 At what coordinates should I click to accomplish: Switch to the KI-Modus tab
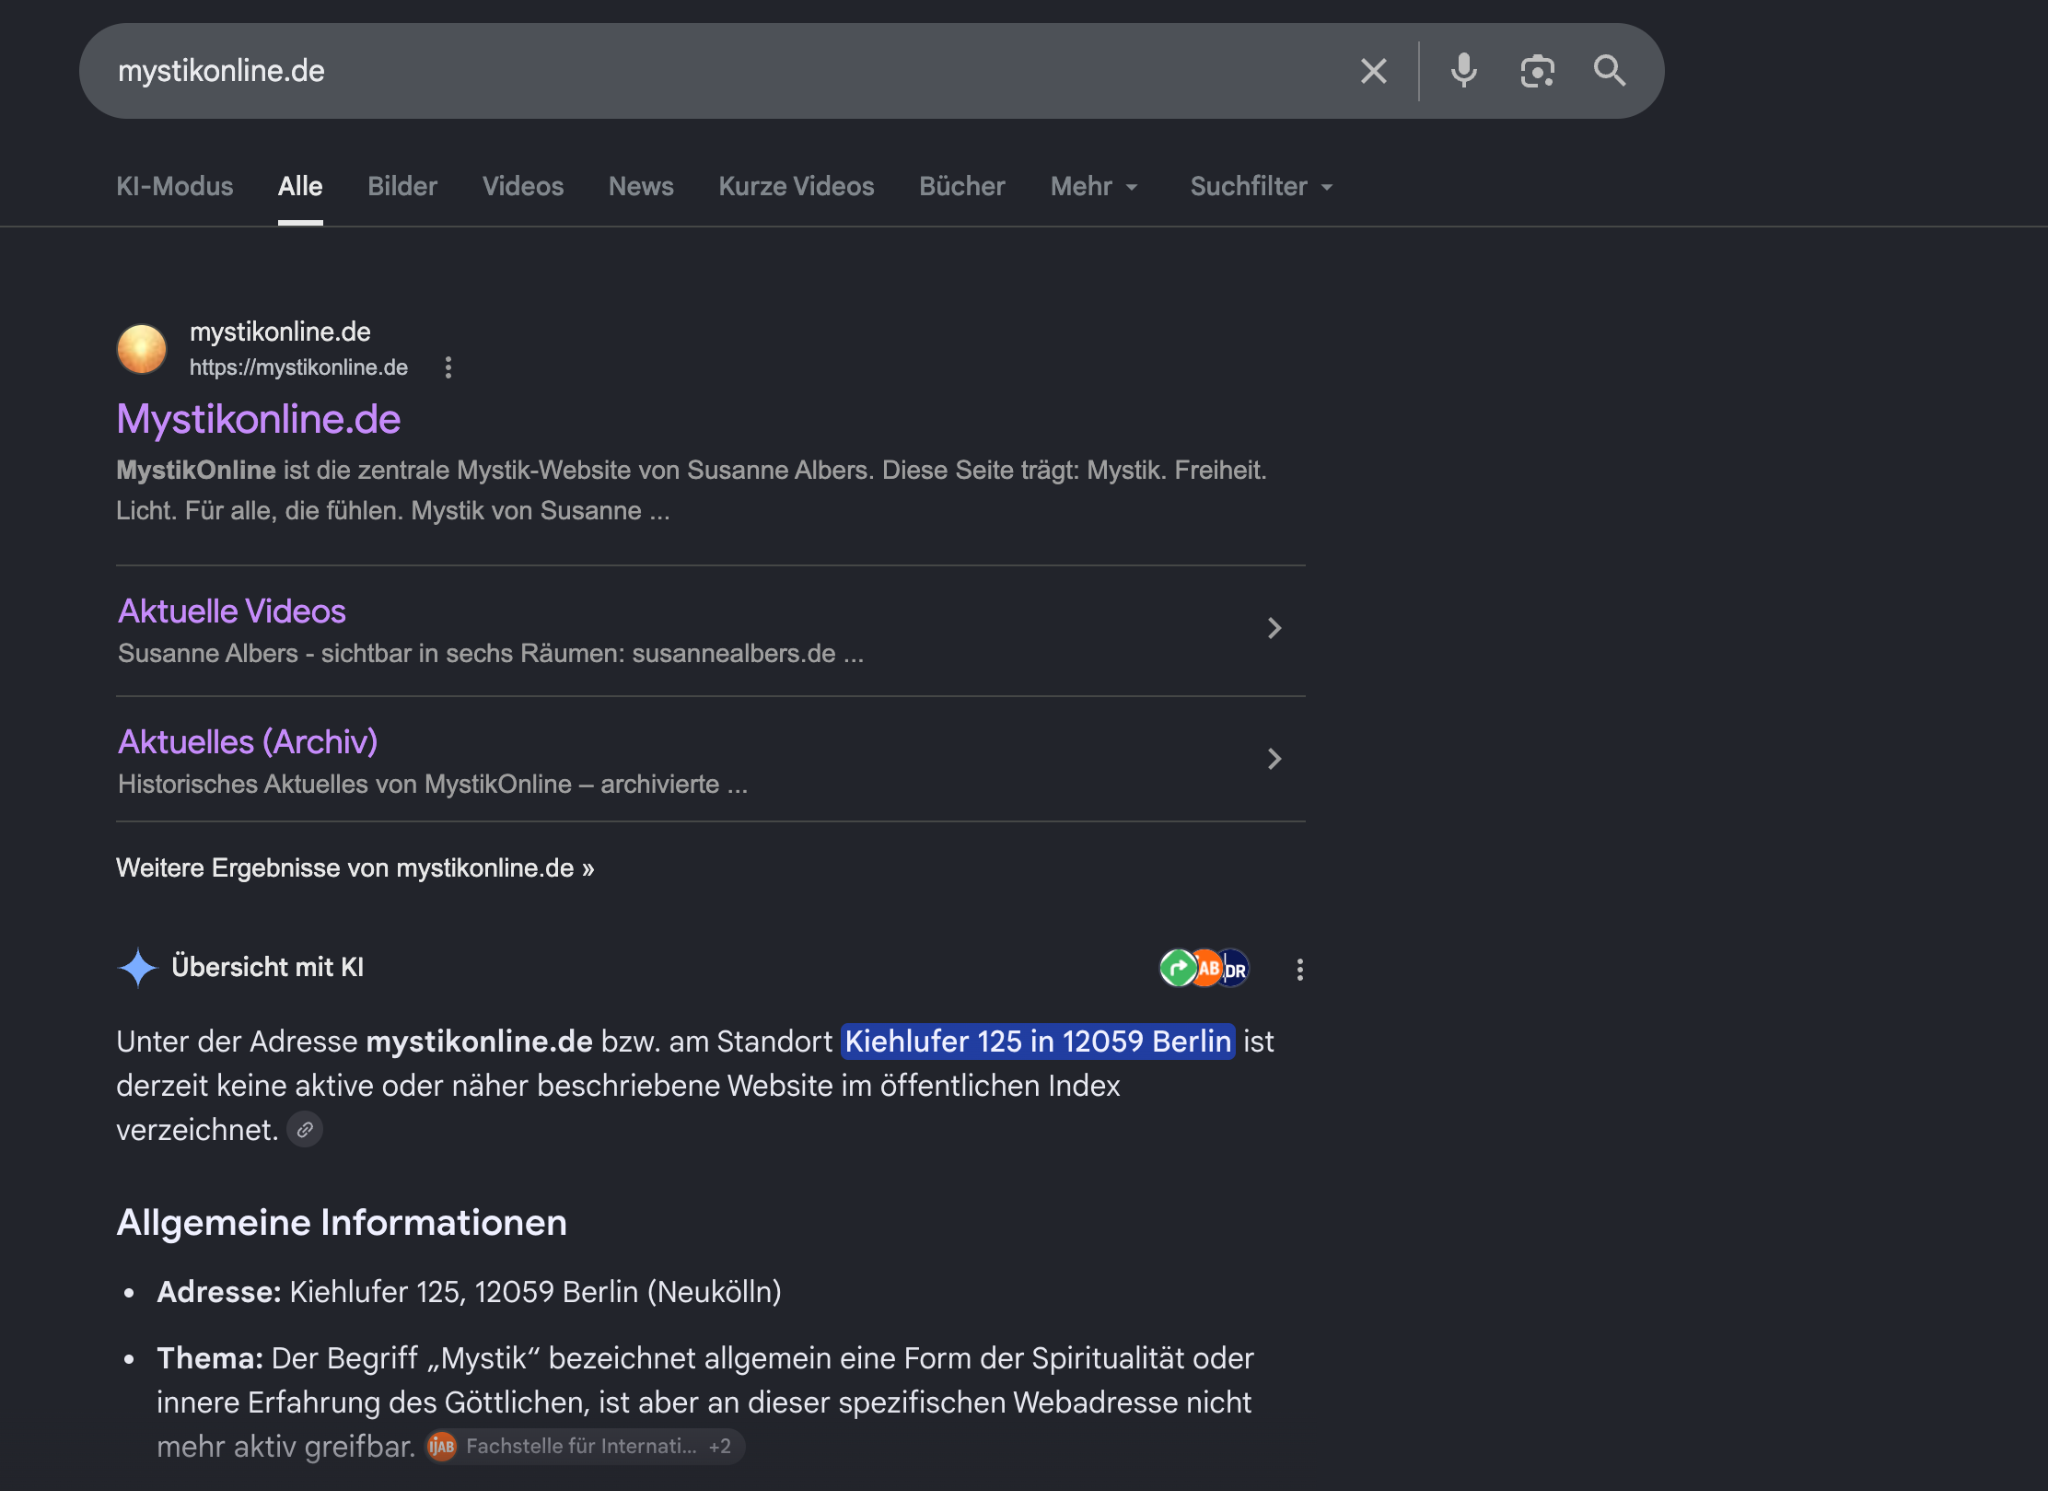click(175, 186)
